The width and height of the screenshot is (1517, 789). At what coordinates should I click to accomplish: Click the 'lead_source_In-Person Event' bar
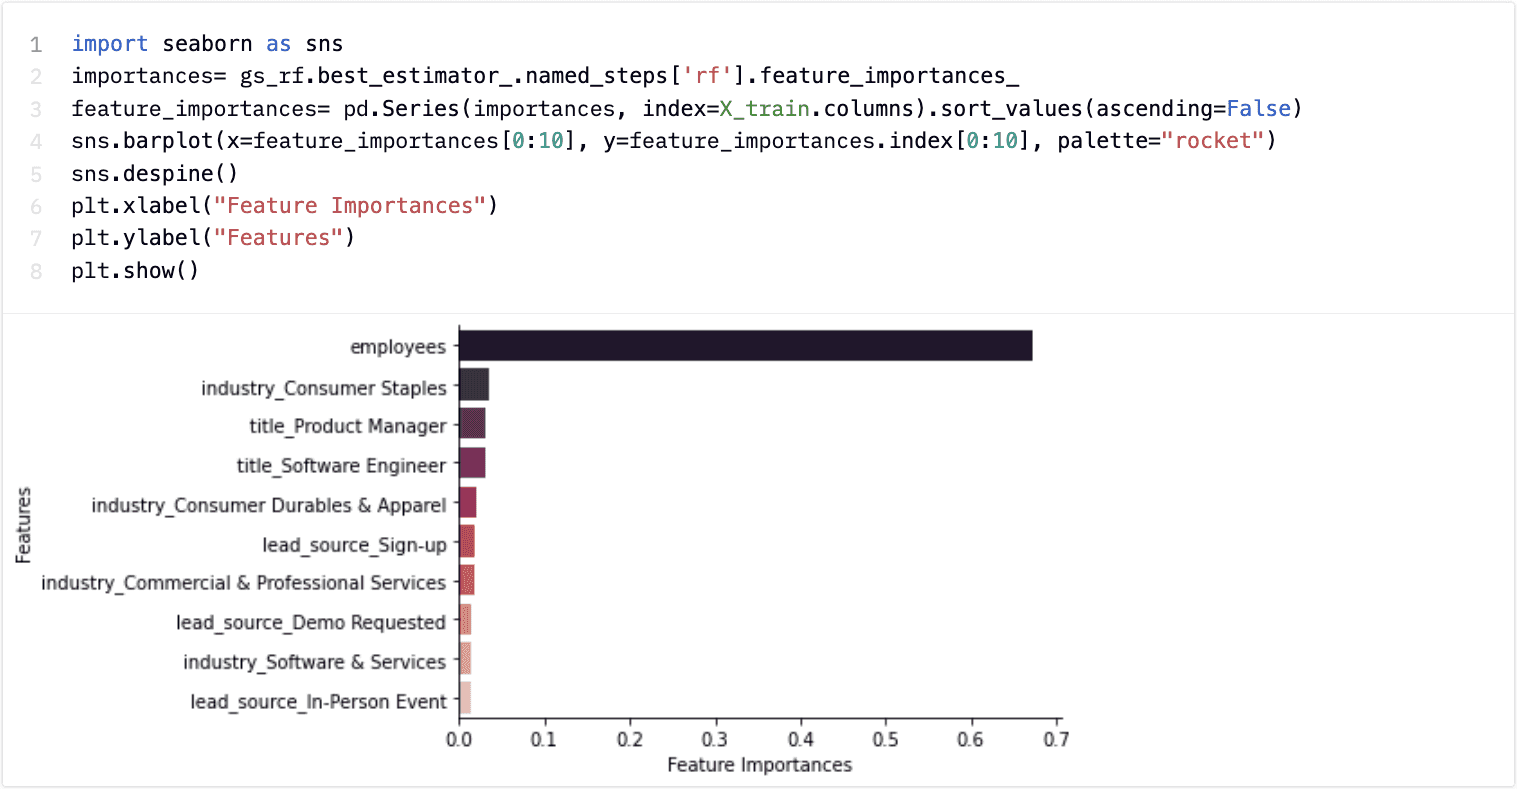click(x=465, y=698)
